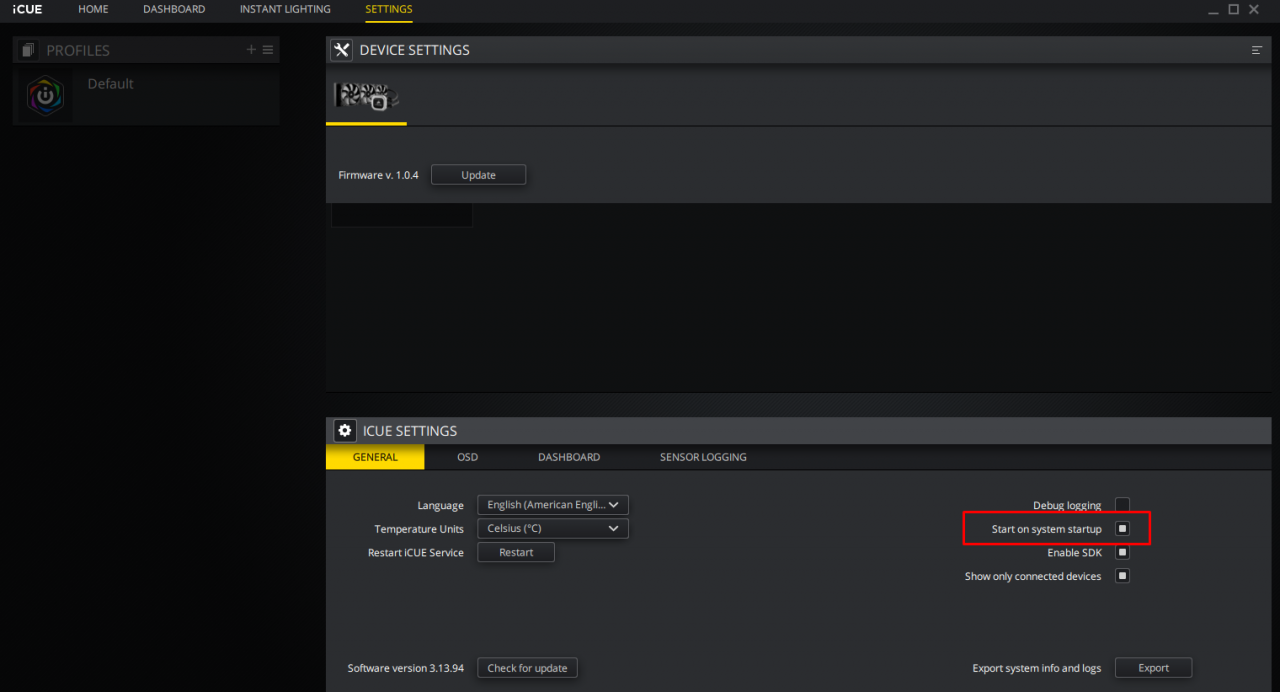Go to the Home tab

tap(93, 9)
